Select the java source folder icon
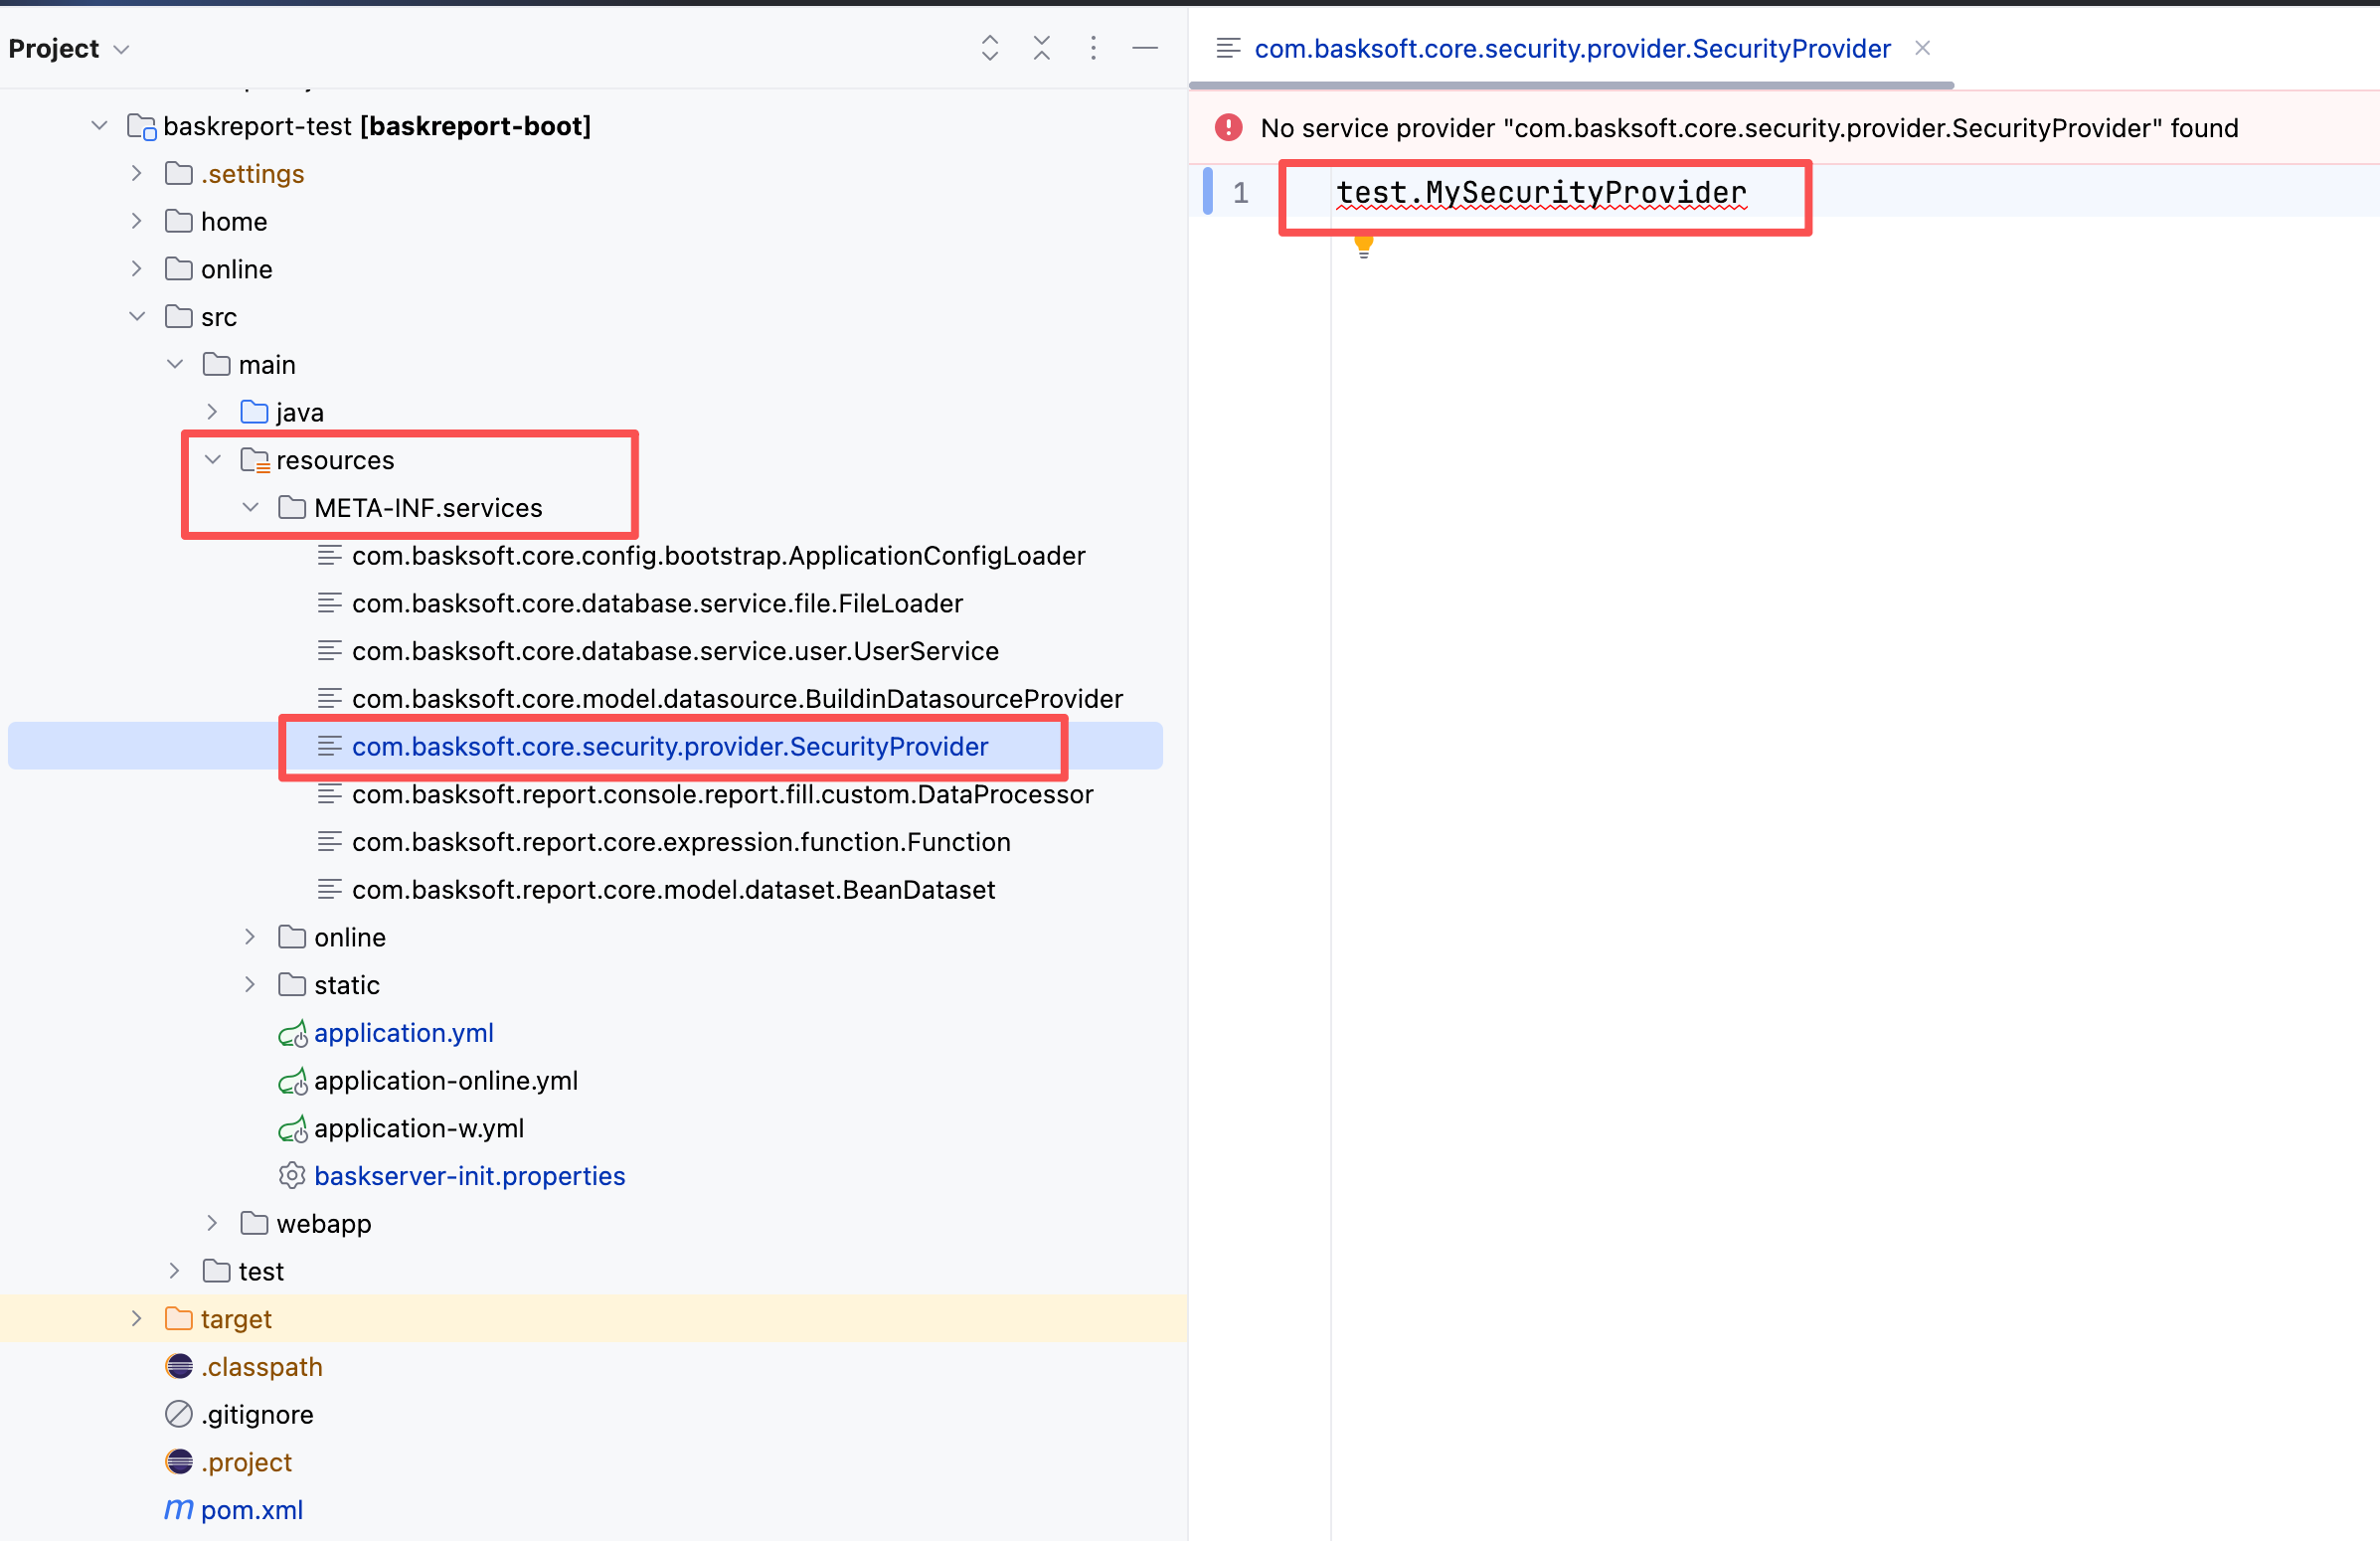Viewport: 2380px width, 1541px height. click(x=254, y=412)
